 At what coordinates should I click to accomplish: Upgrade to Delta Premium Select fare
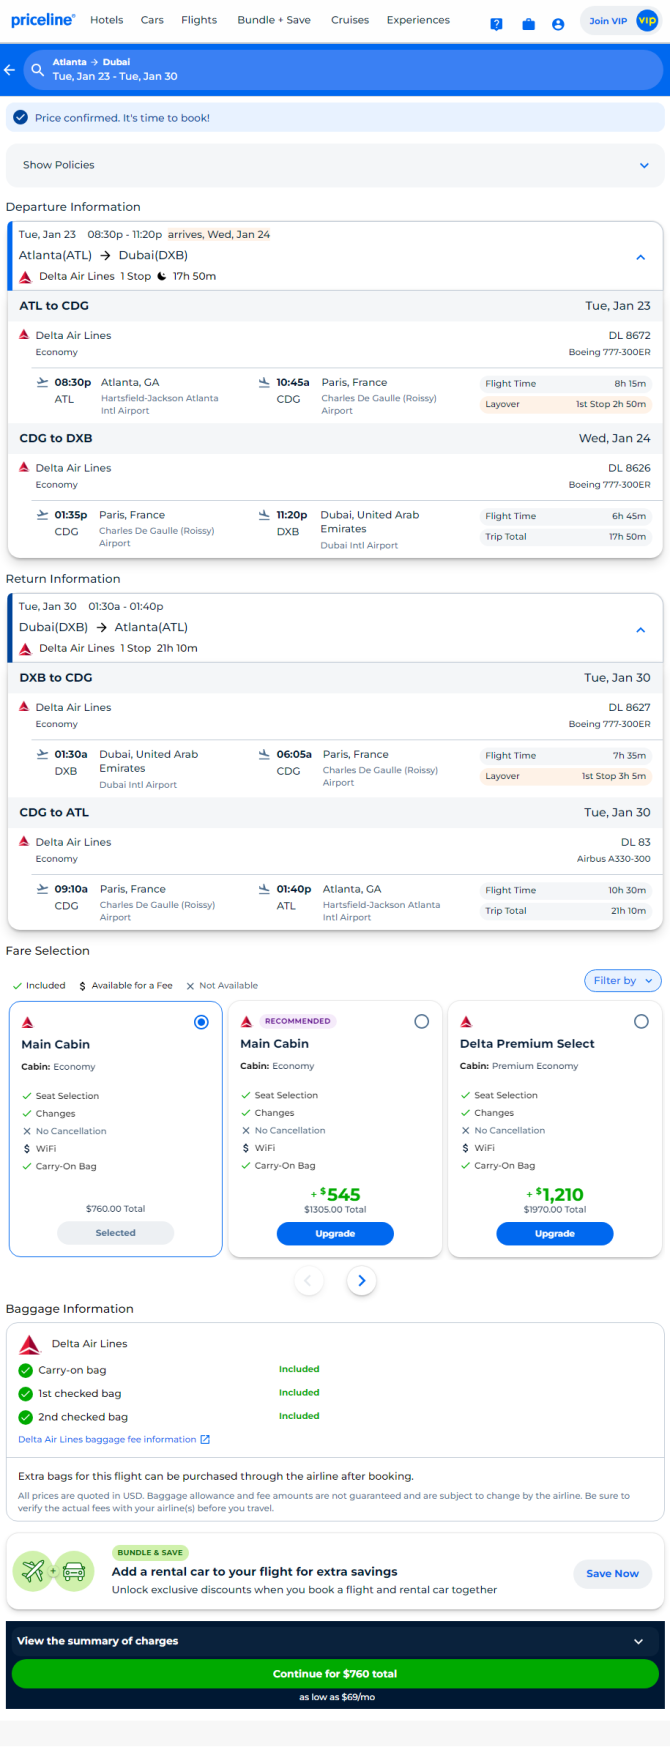[x=555, y=1234]
